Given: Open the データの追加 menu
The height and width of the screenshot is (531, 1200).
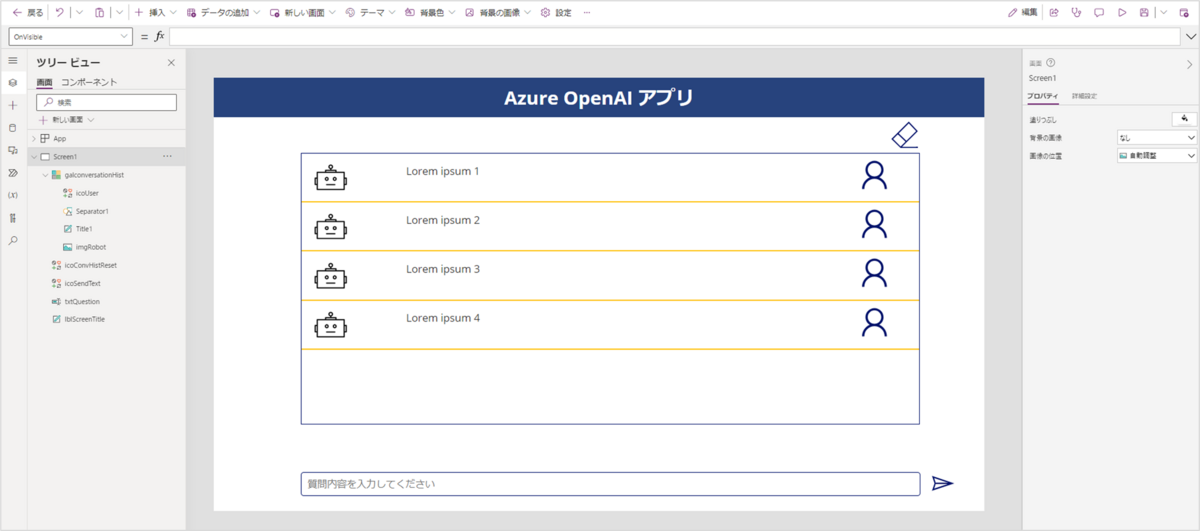Looking at the screenshot, I should tap(223, 12).
